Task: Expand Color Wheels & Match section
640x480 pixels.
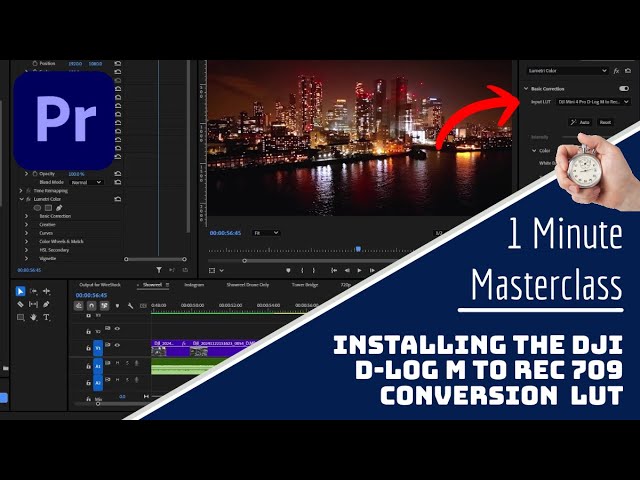Action: 27,241
